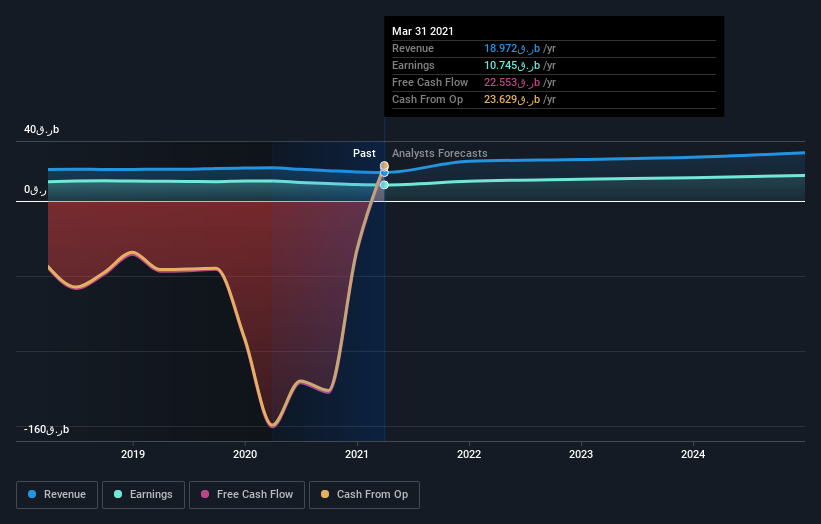
Task: Click the orange Cash From Op legend dot
Action: [x=325, y=494]
